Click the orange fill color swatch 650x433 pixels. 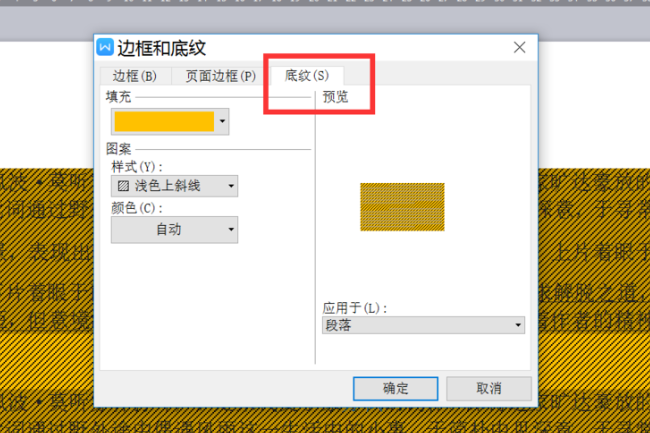pyautogui.click(x=164, y=121)
